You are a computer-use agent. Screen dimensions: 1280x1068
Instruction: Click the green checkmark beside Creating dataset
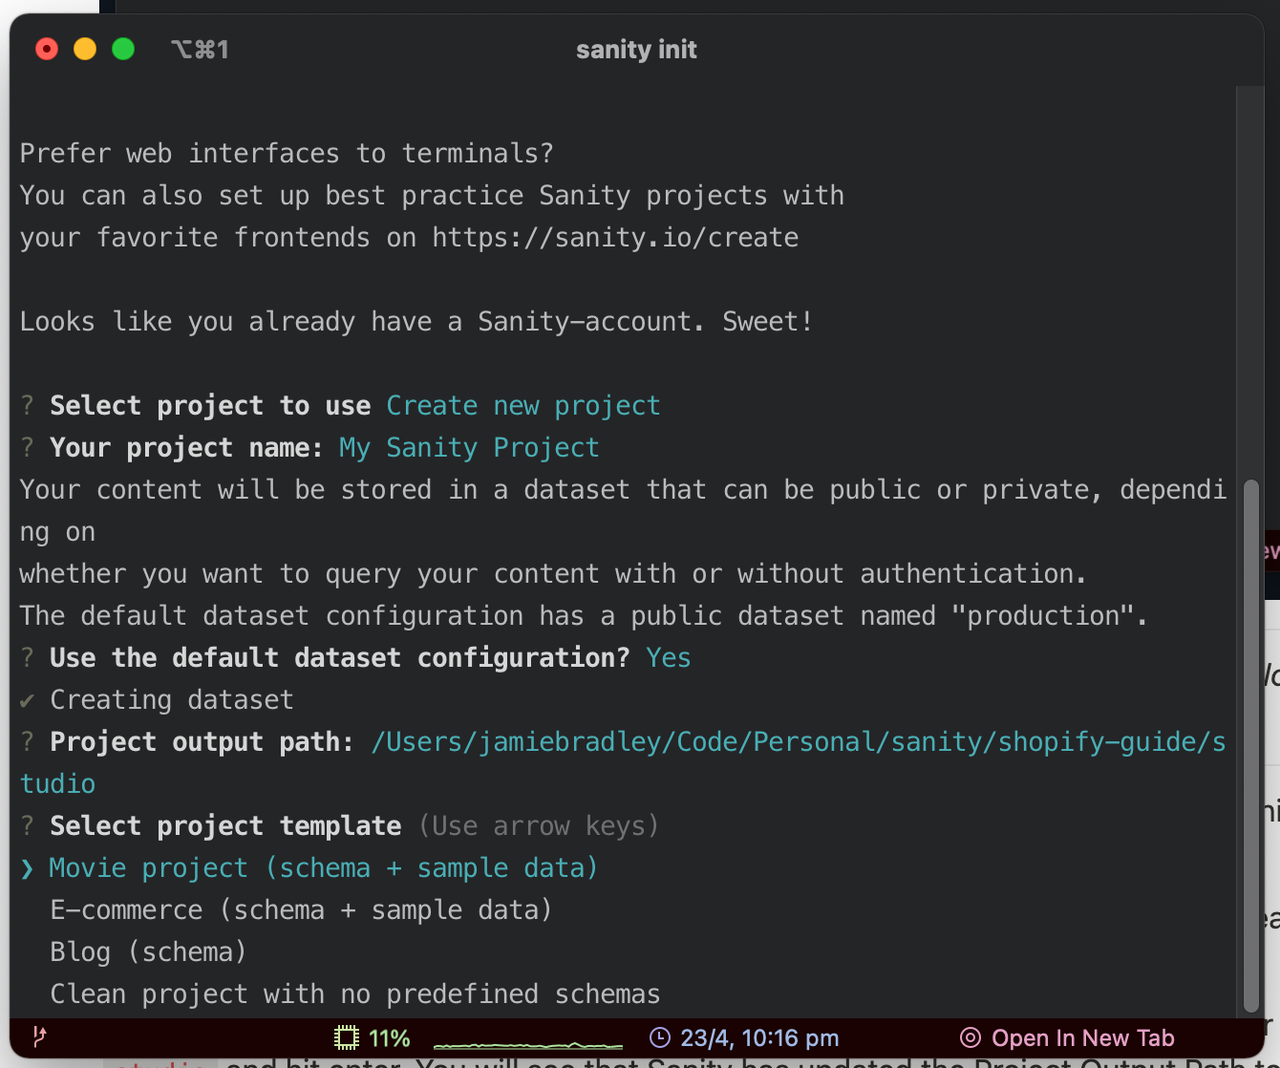pyautogui.click(x=27, y=699)
